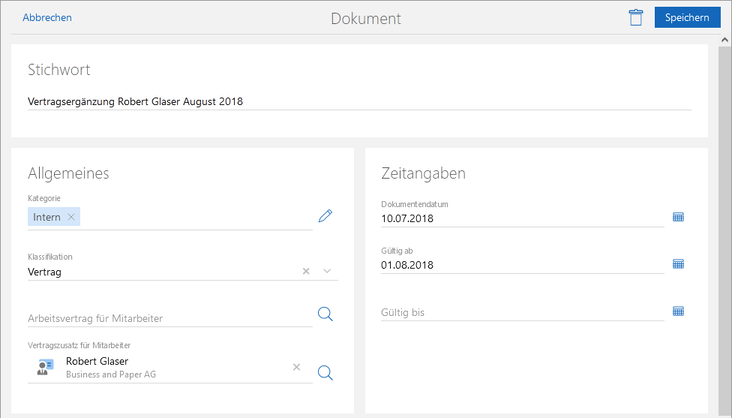Click the trash delete icon

tap(635, 18)
